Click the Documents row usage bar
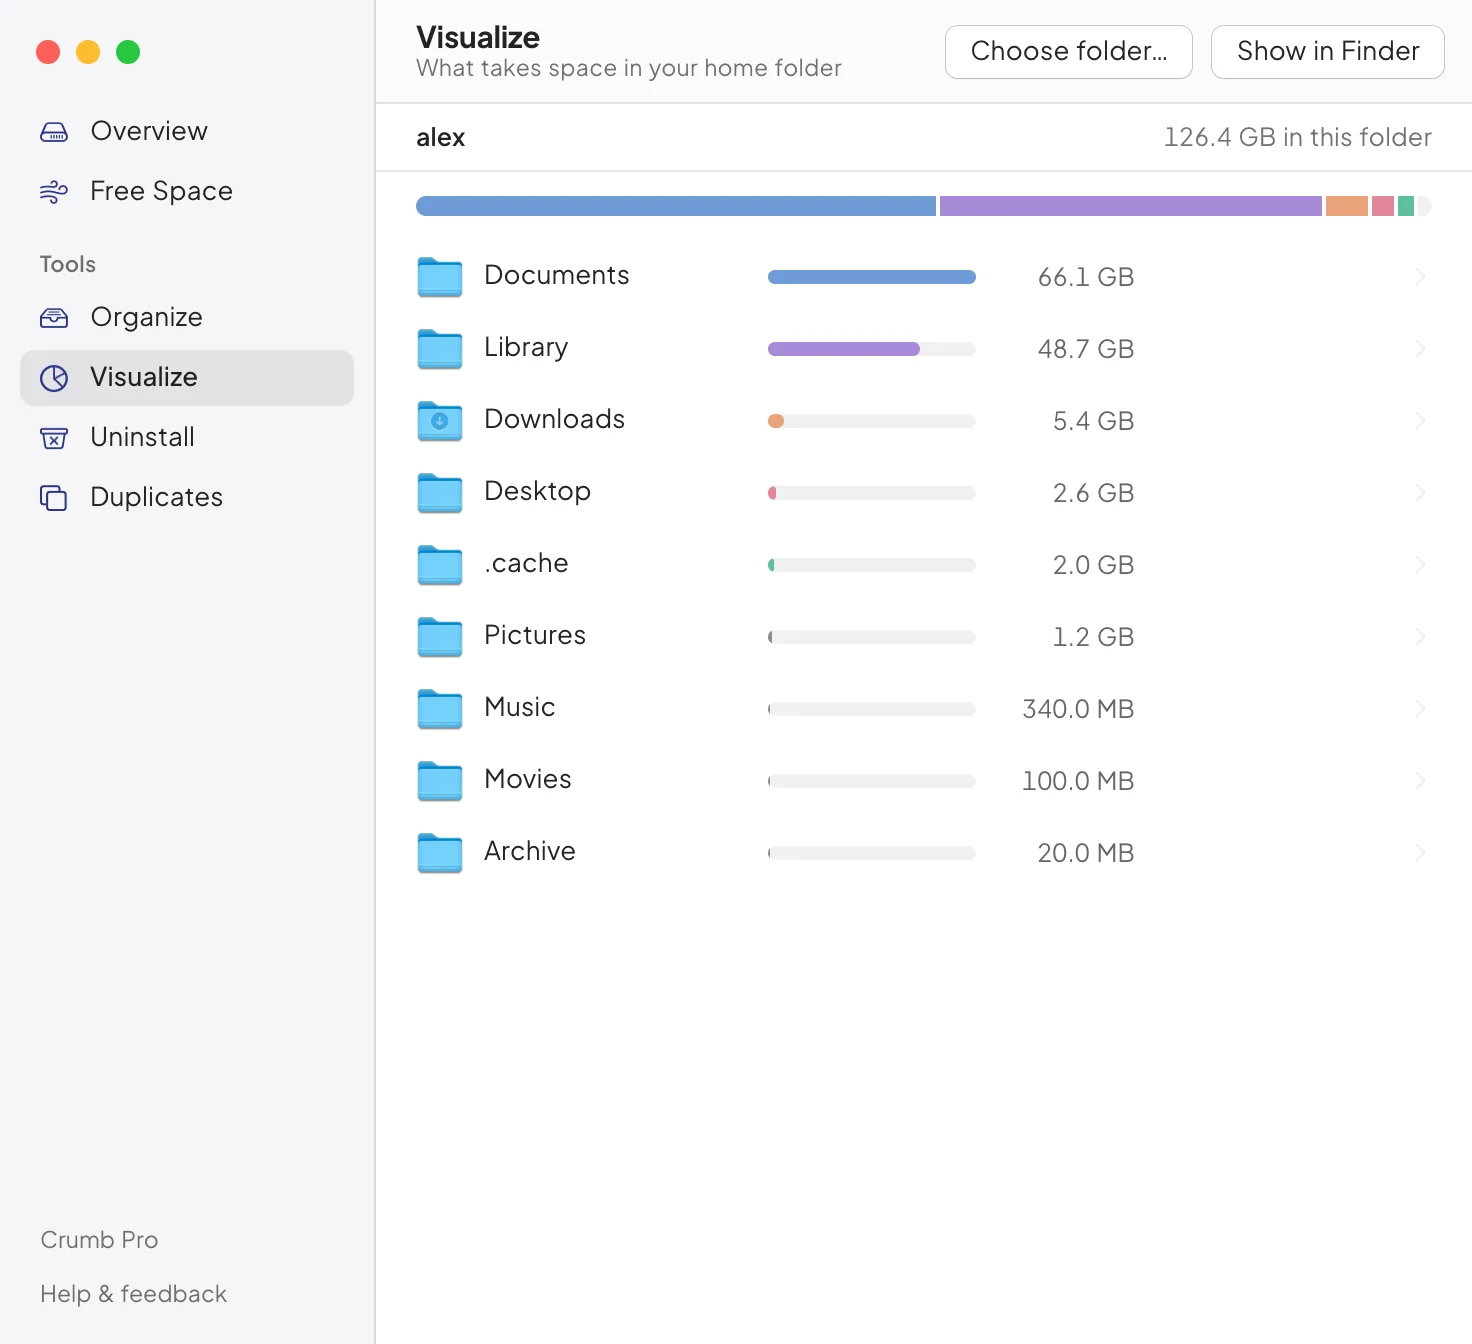This screenshot has width=1472, height=1344. (x=872, y=277)
